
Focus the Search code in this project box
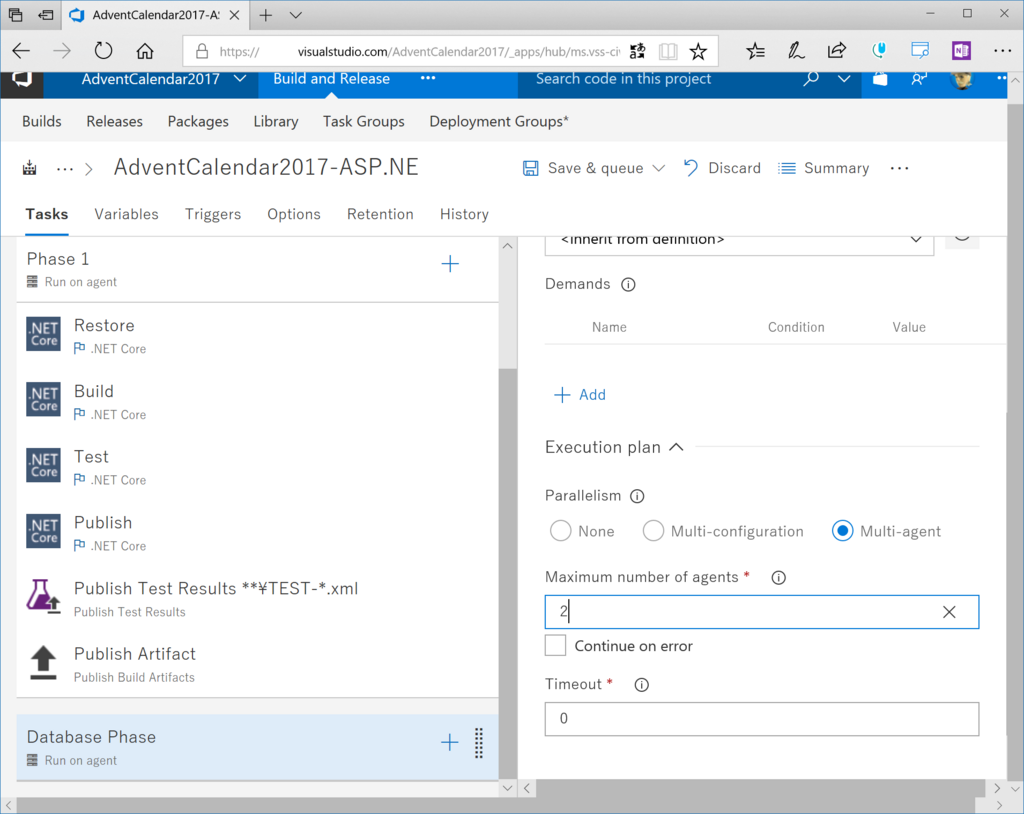(660, 79)
